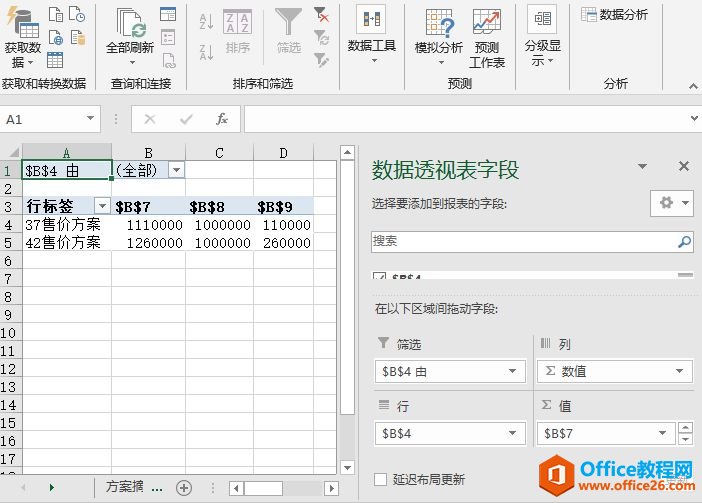Click the Insert Function fx icon
The width and height of the screenshot is (702, 503).
coord(222,119)
